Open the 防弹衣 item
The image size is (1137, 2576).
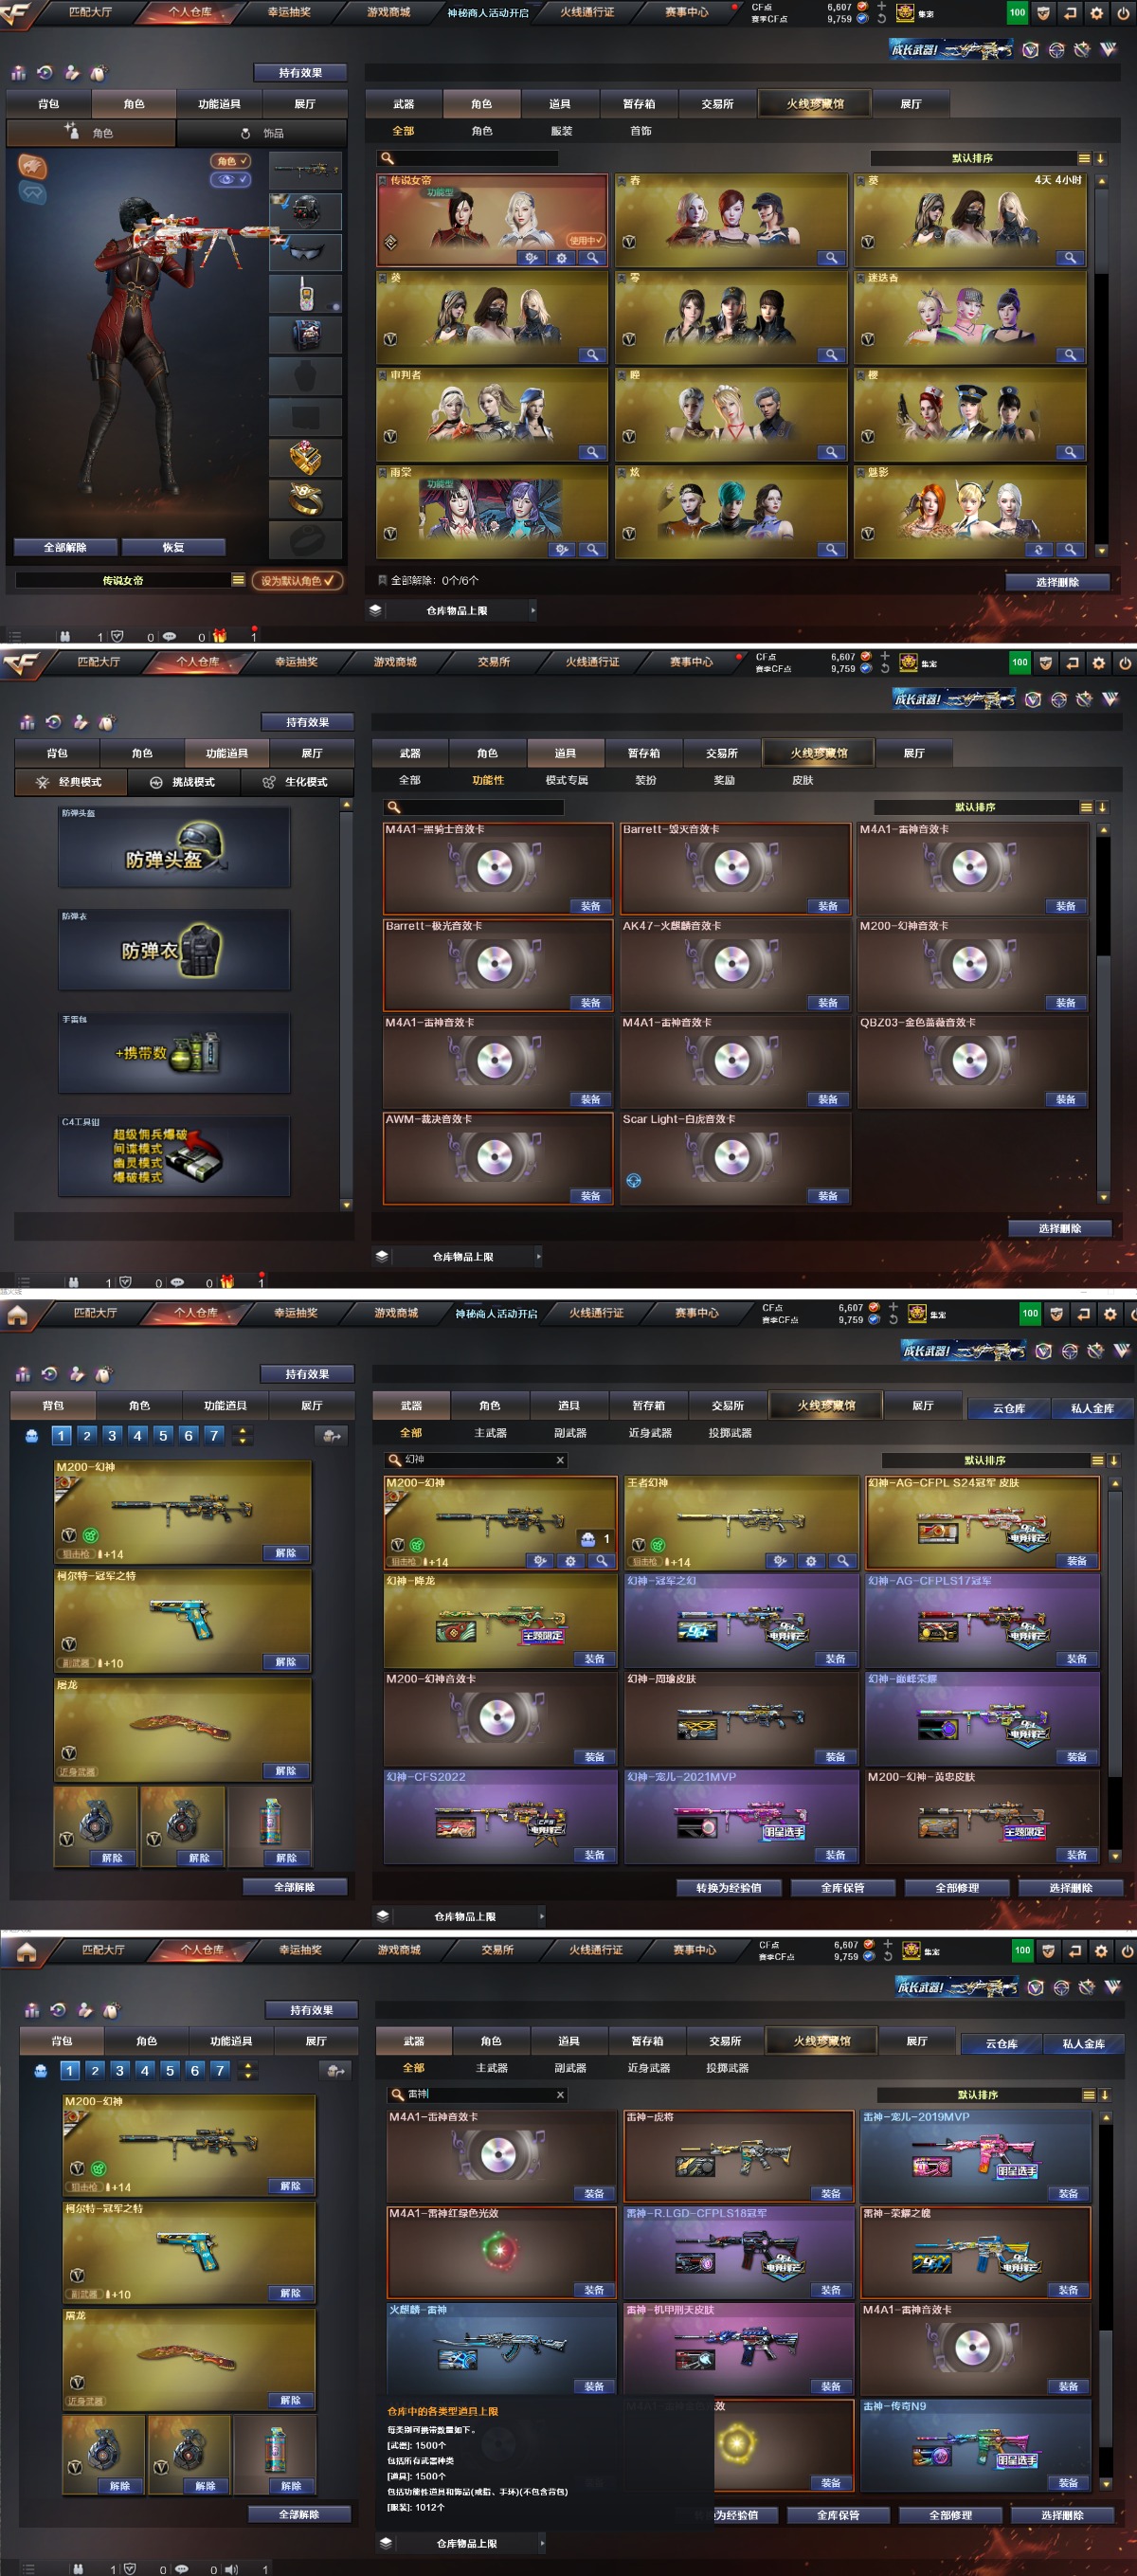[175, 951]
